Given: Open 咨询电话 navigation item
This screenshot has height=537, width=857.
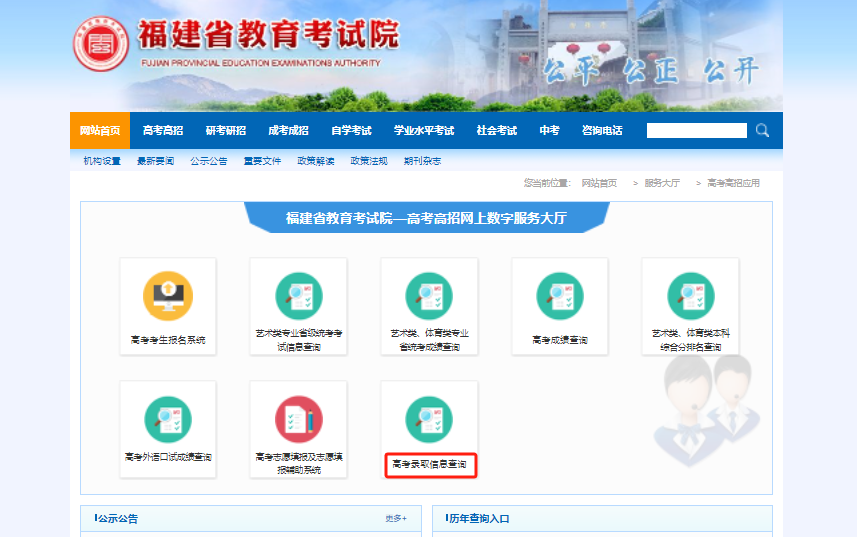Looking at the screenshot, I should [602, 131].
